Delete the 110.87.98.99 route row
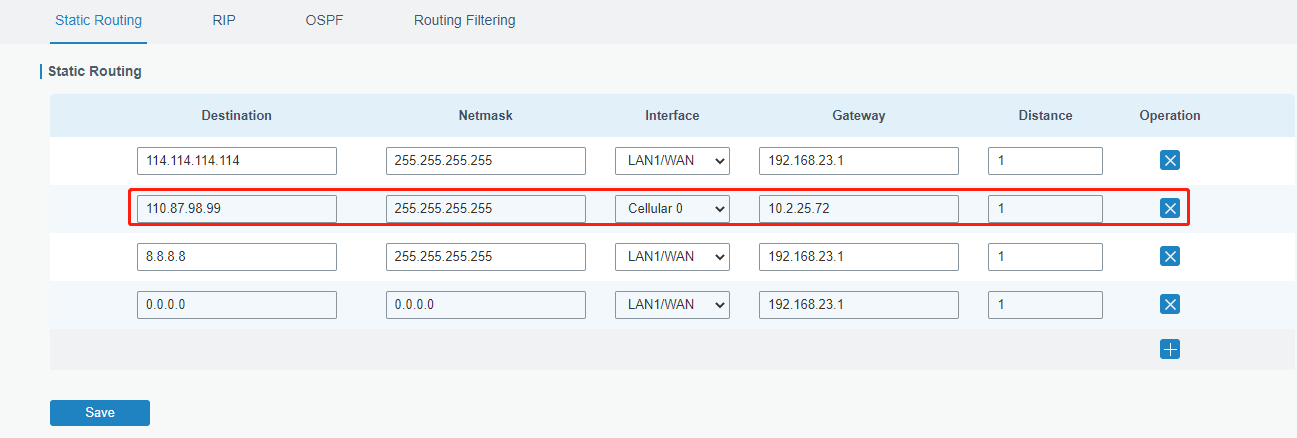This screenshot has width=1297, height=438. [1169, 208]
